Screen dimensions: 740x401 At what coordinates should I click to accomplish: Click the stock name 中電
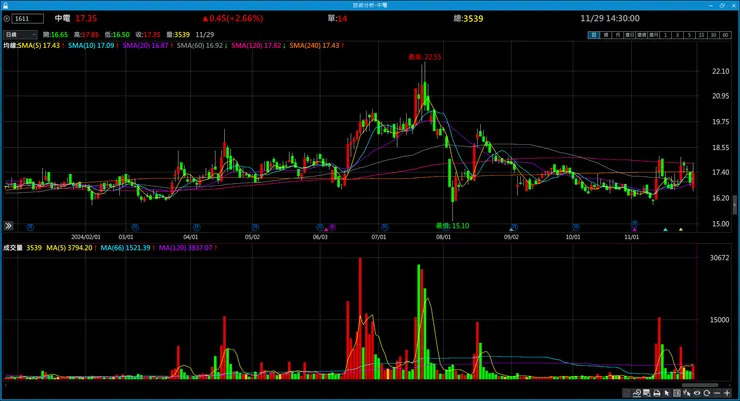(x=62, y=18)
